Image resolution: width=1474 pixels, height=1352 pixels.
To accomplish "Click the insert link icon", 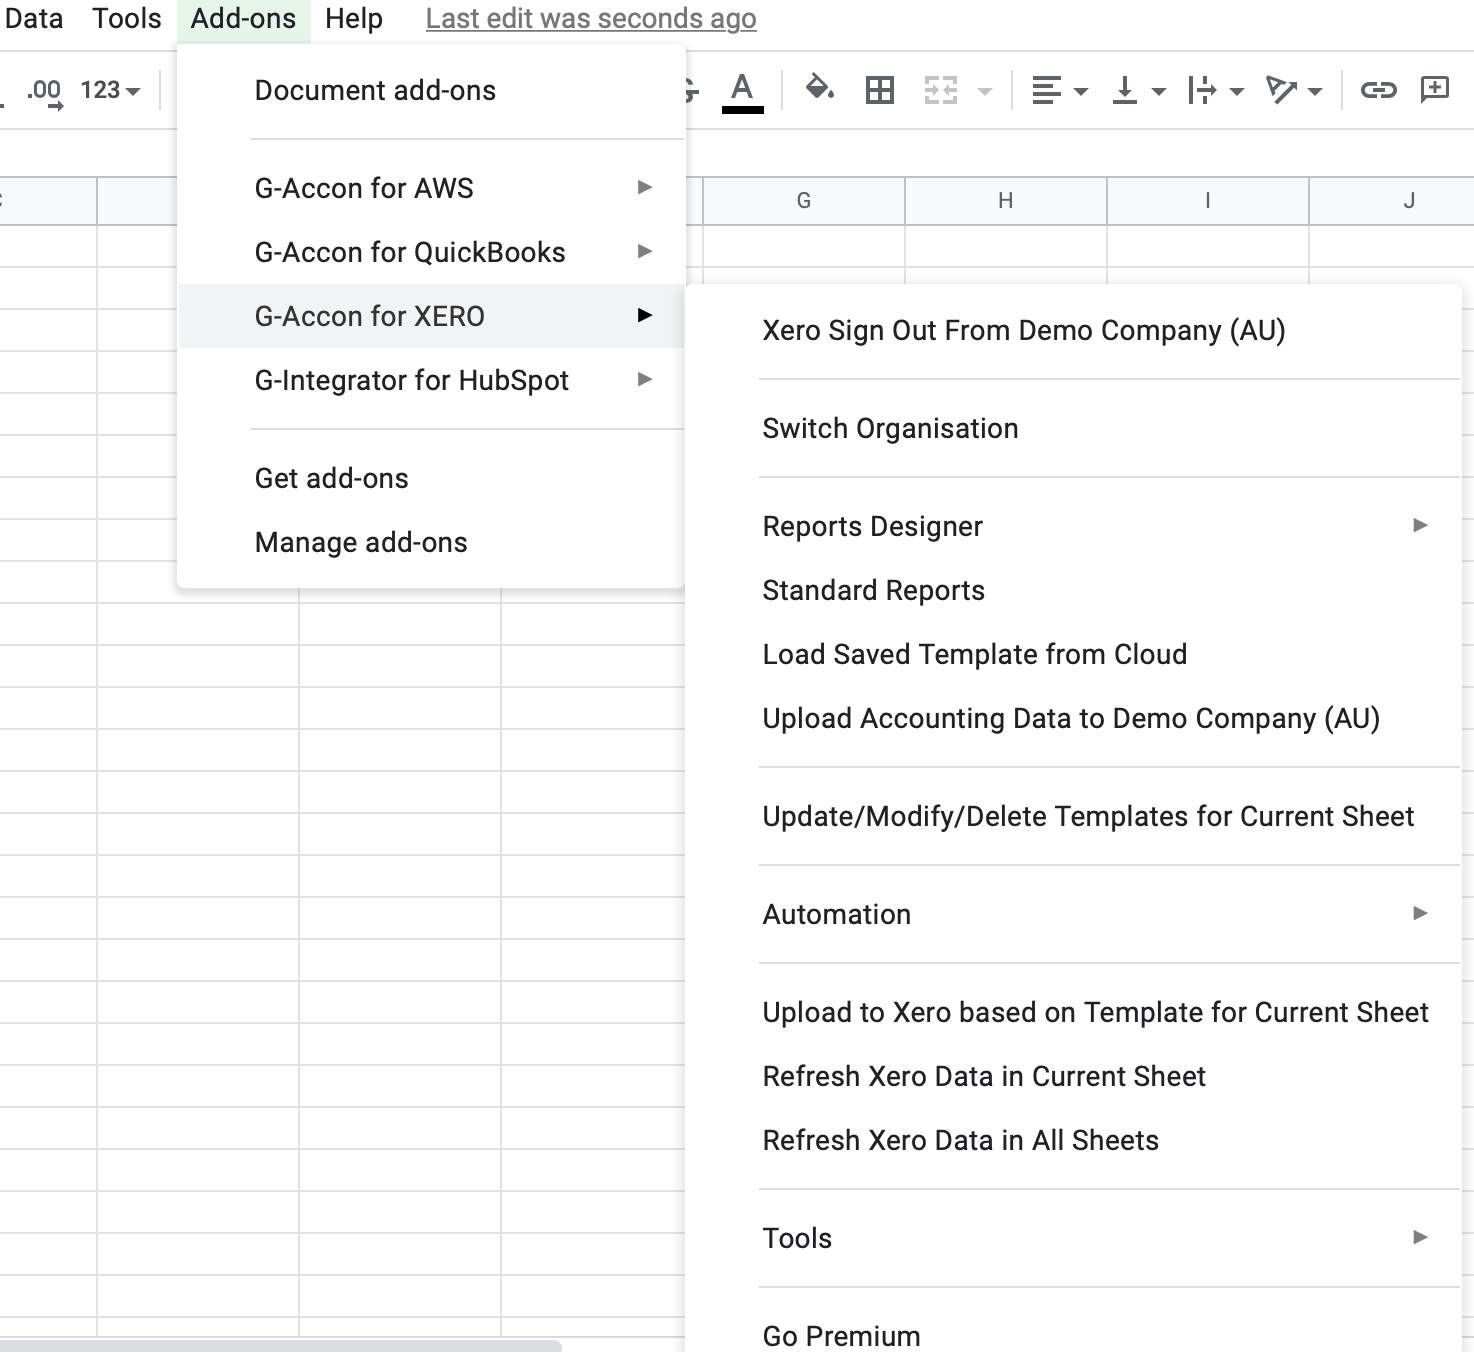I will pyautogui.click(x=1379, y=90).
